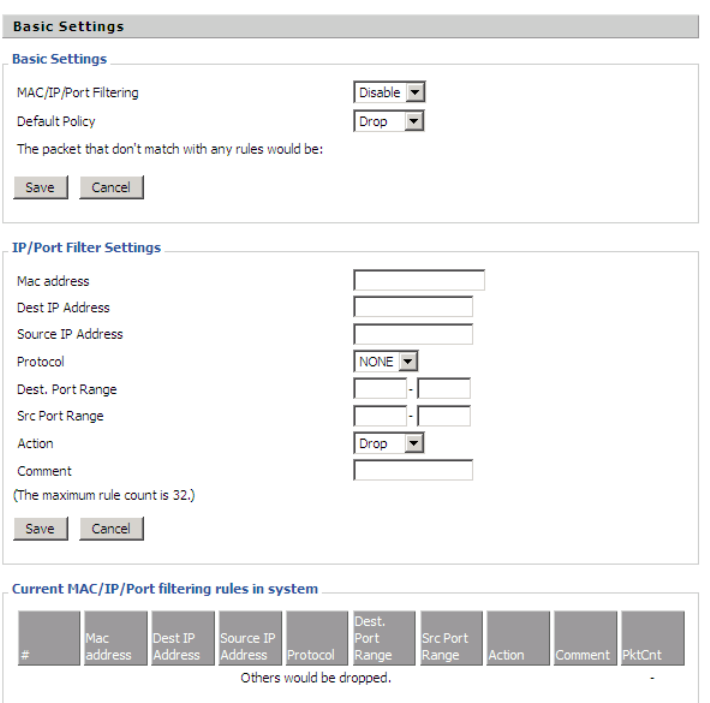This screenshot has height=703, width=710.
Task: Click the Comment text field
Action: coord(413,470)
